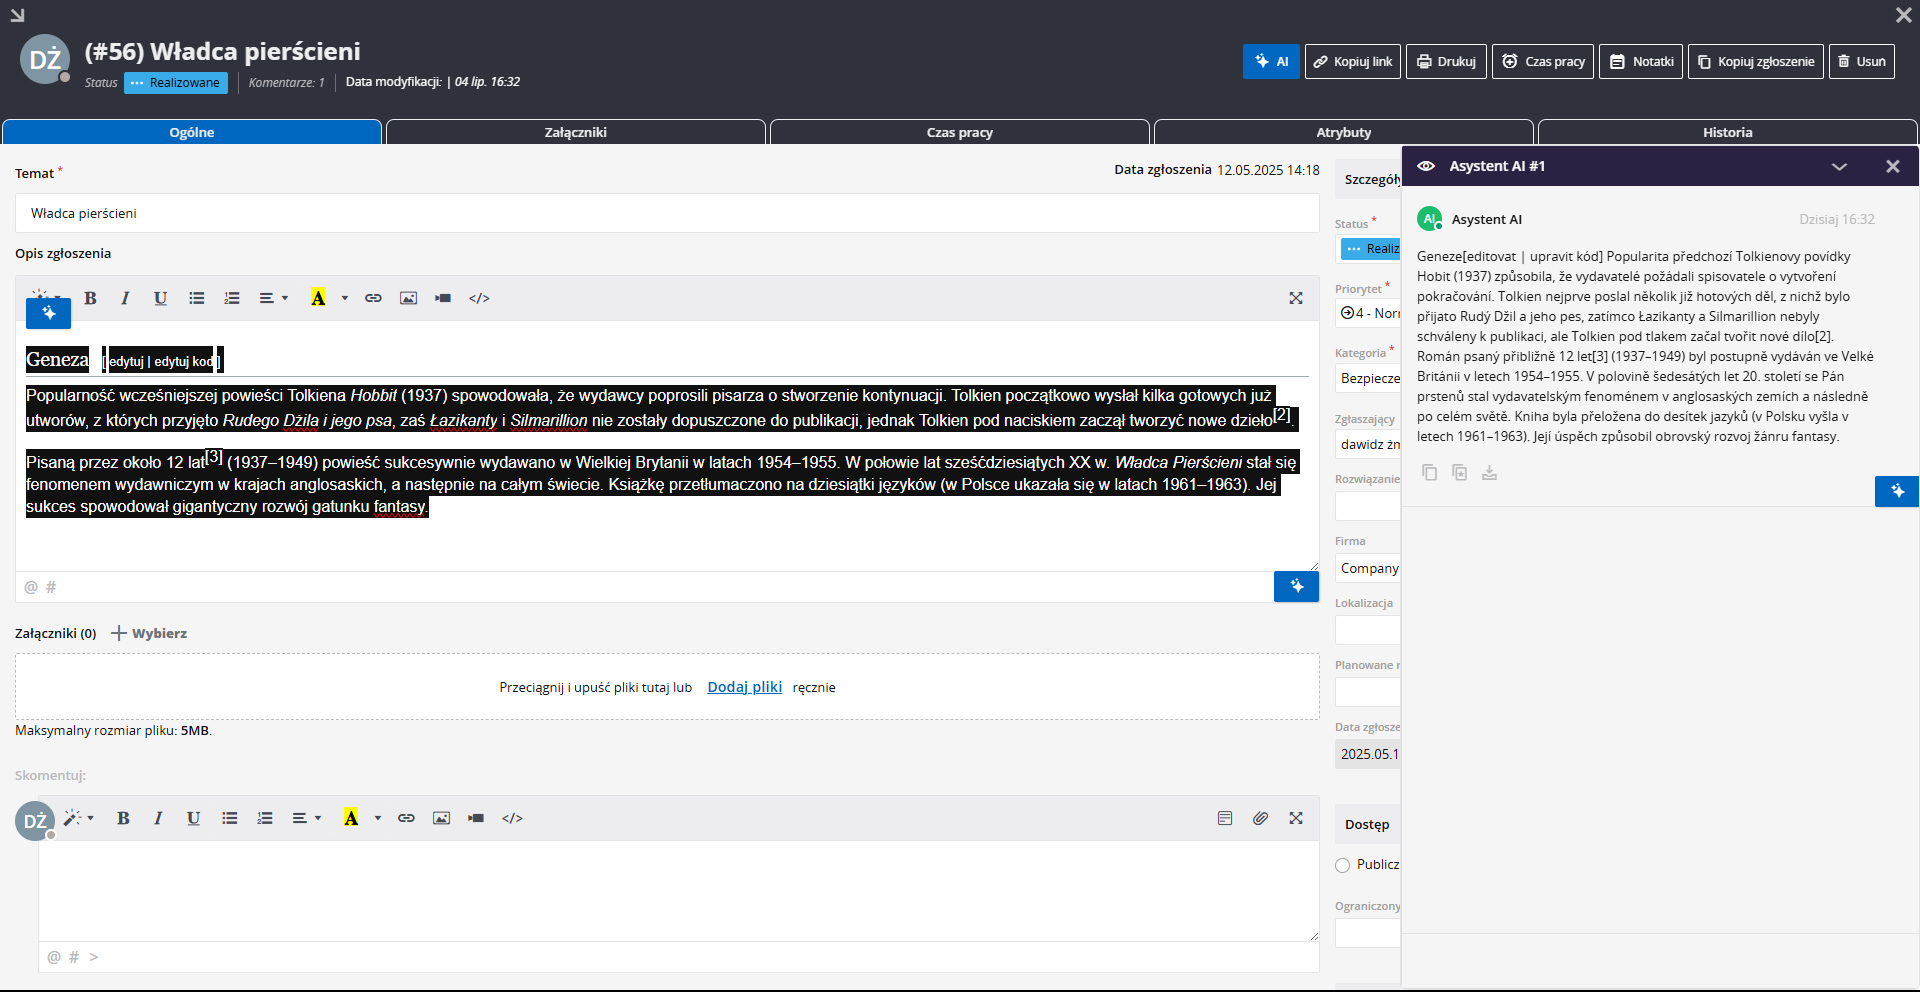This screenshot has width=1920, height=992.
Task: Click AI sparkle button in assistant panel
Action: pos(1896,491)
